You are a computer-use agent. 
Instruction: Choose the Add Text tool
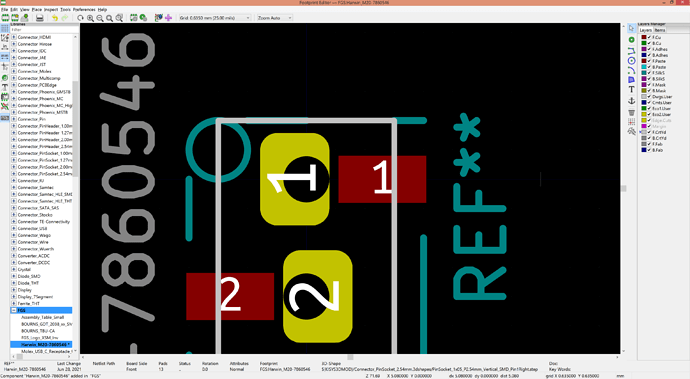631,89
